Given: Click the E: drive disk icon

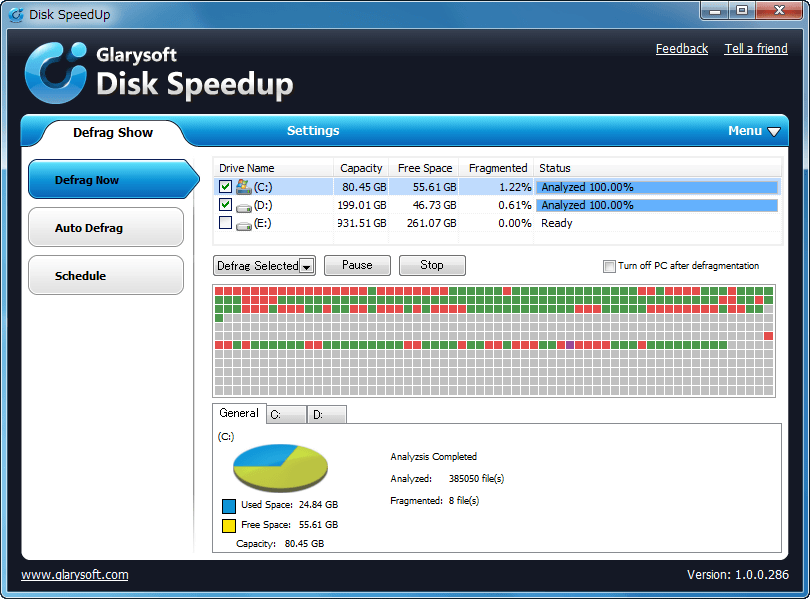Looking at the screenshot, I should pos(243,226).
